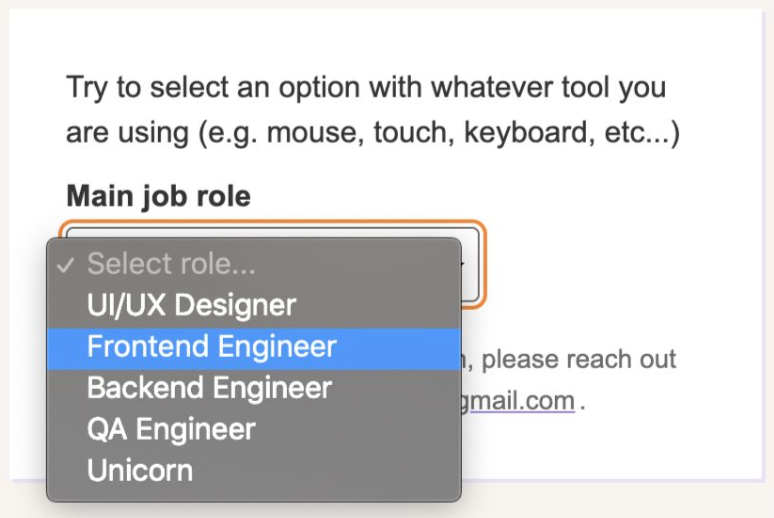The height and width of the screenshot is (518, 774).
Task: Pick Backend Engineer from the role list
Action: 209,387
